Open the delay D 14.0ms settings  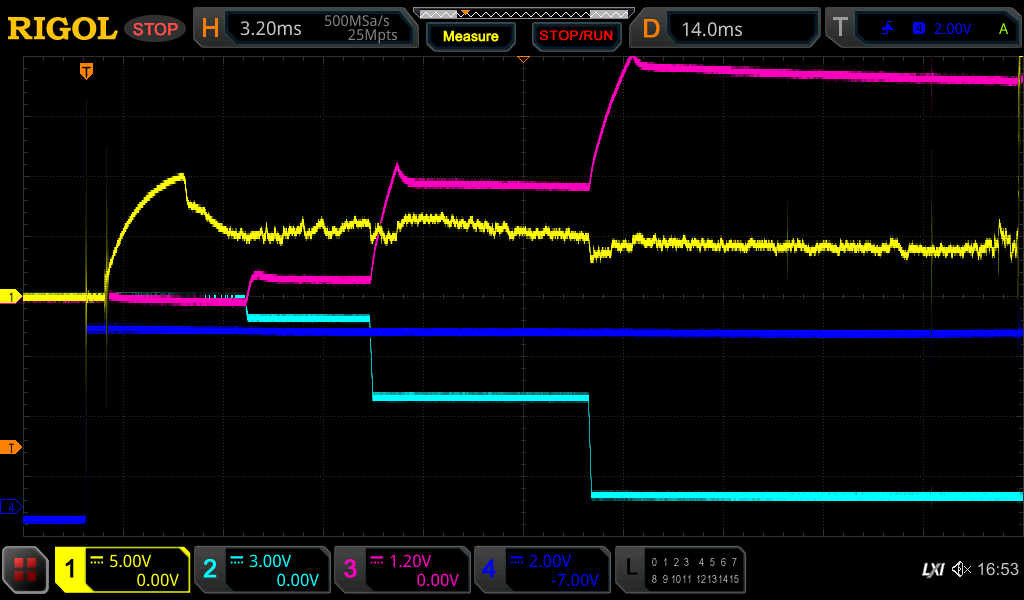(x=727, y=29)
